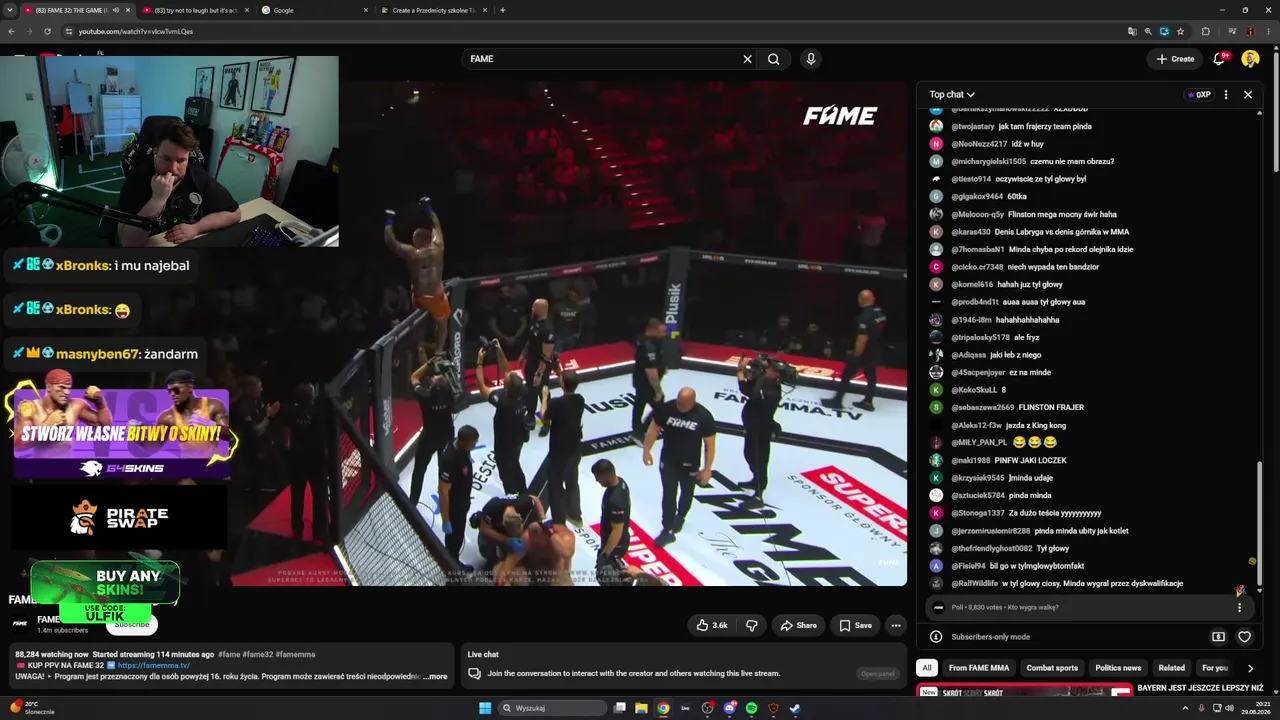
Task: Expand the Top chat dropdown
Action: (952, 95)
